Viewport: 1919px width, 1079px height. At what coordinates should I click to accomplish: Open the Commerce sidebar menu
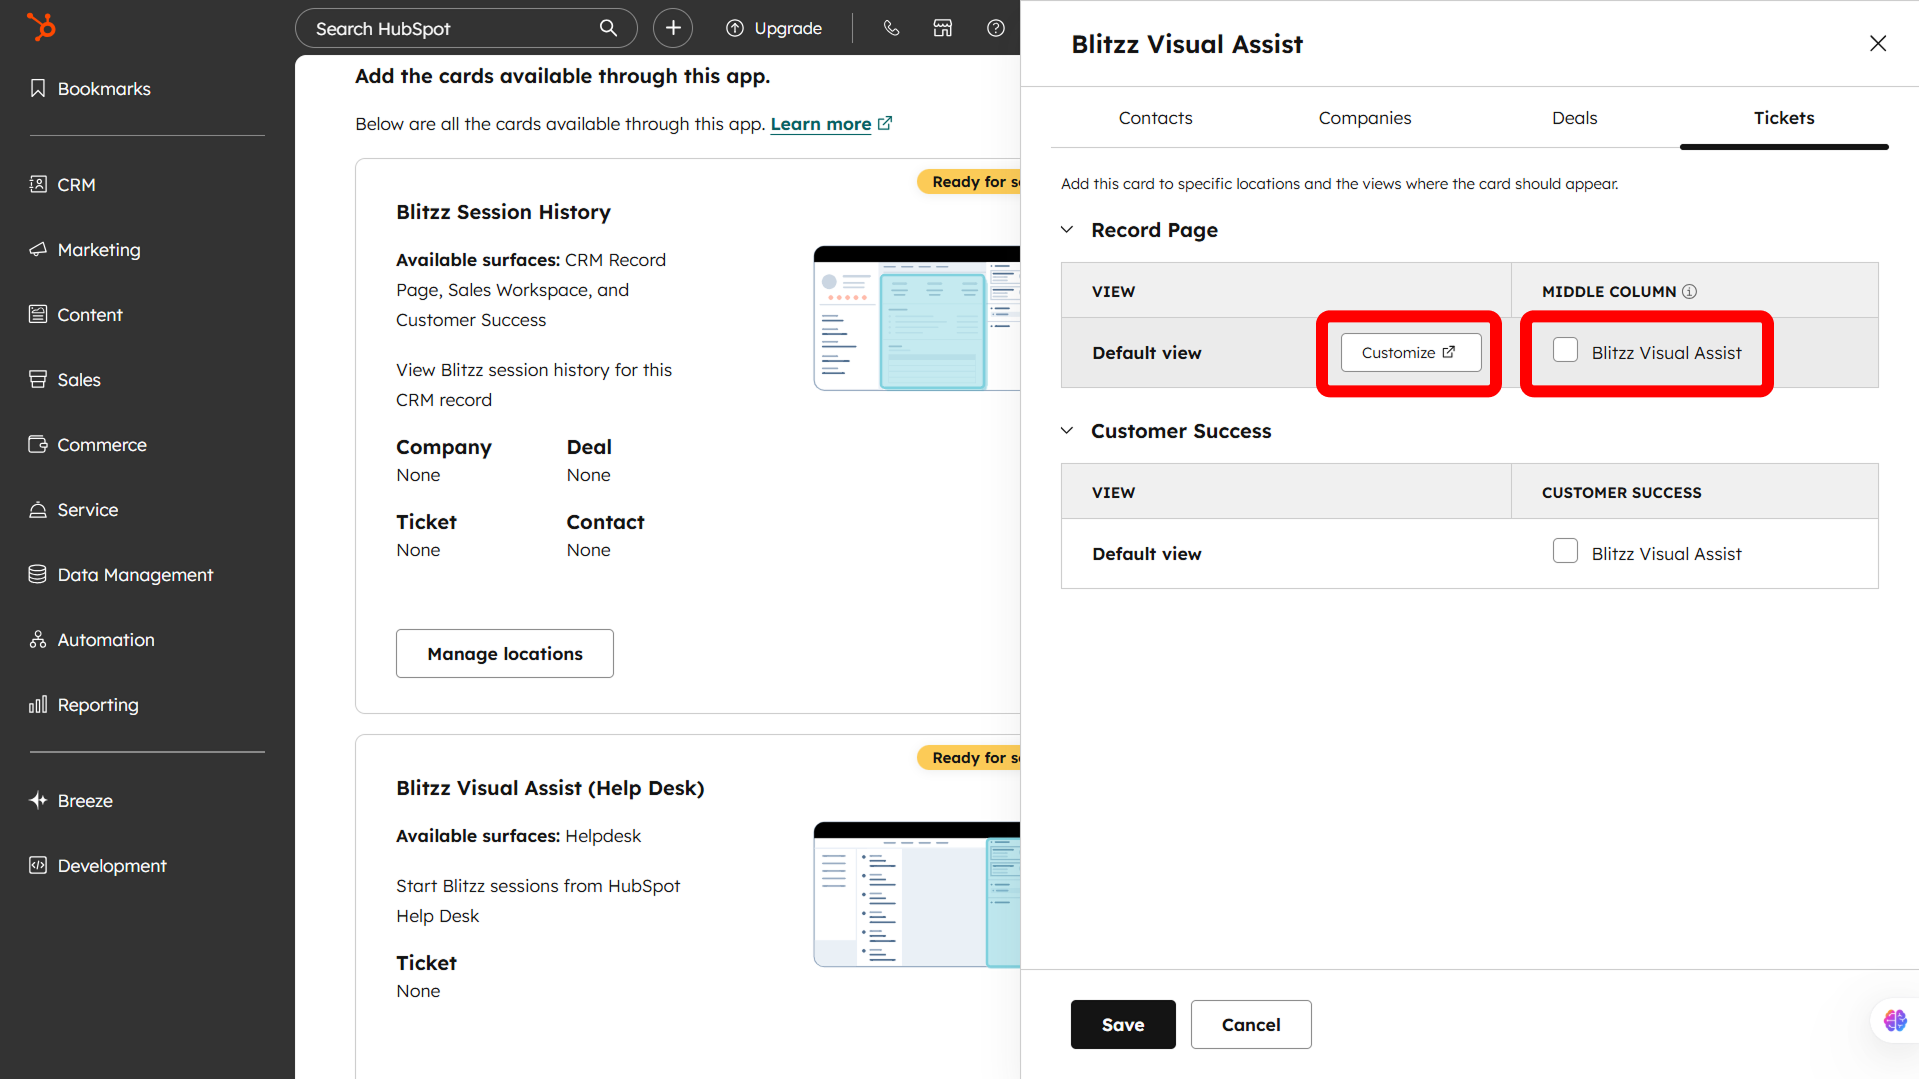pos(88,445)
